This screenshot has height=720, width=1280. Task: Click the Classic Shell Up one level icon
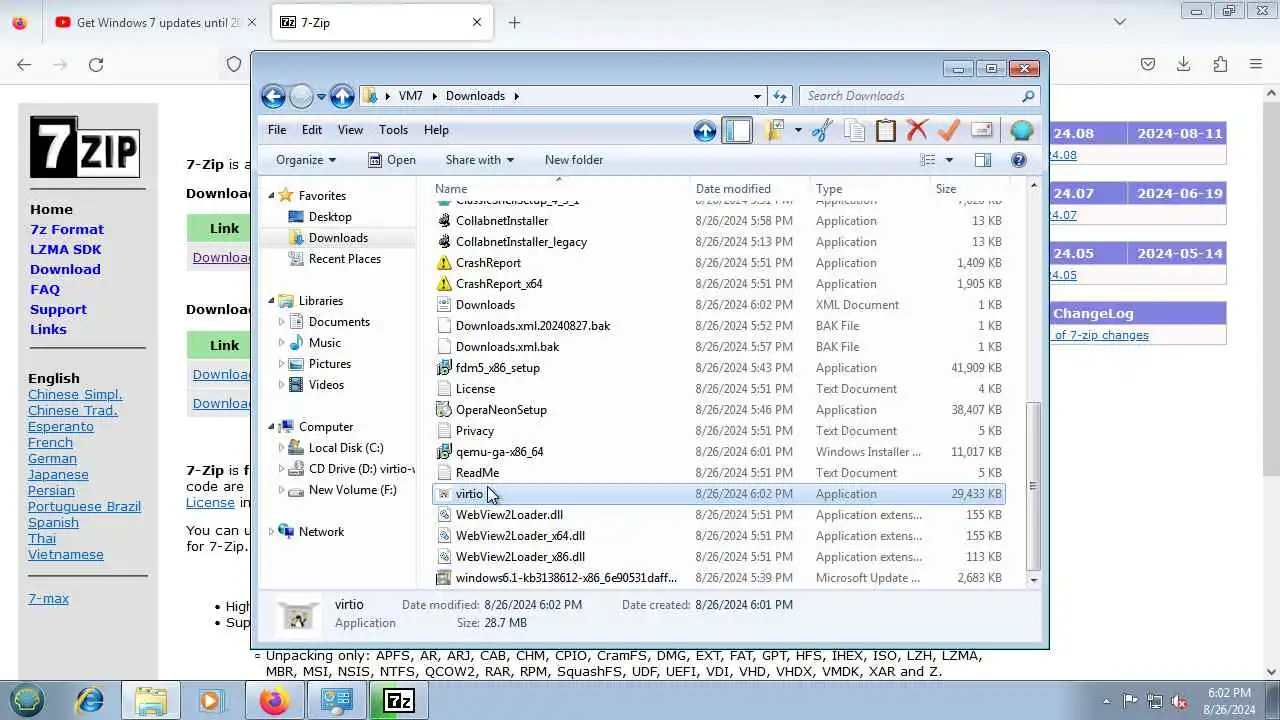pos(705,130)
